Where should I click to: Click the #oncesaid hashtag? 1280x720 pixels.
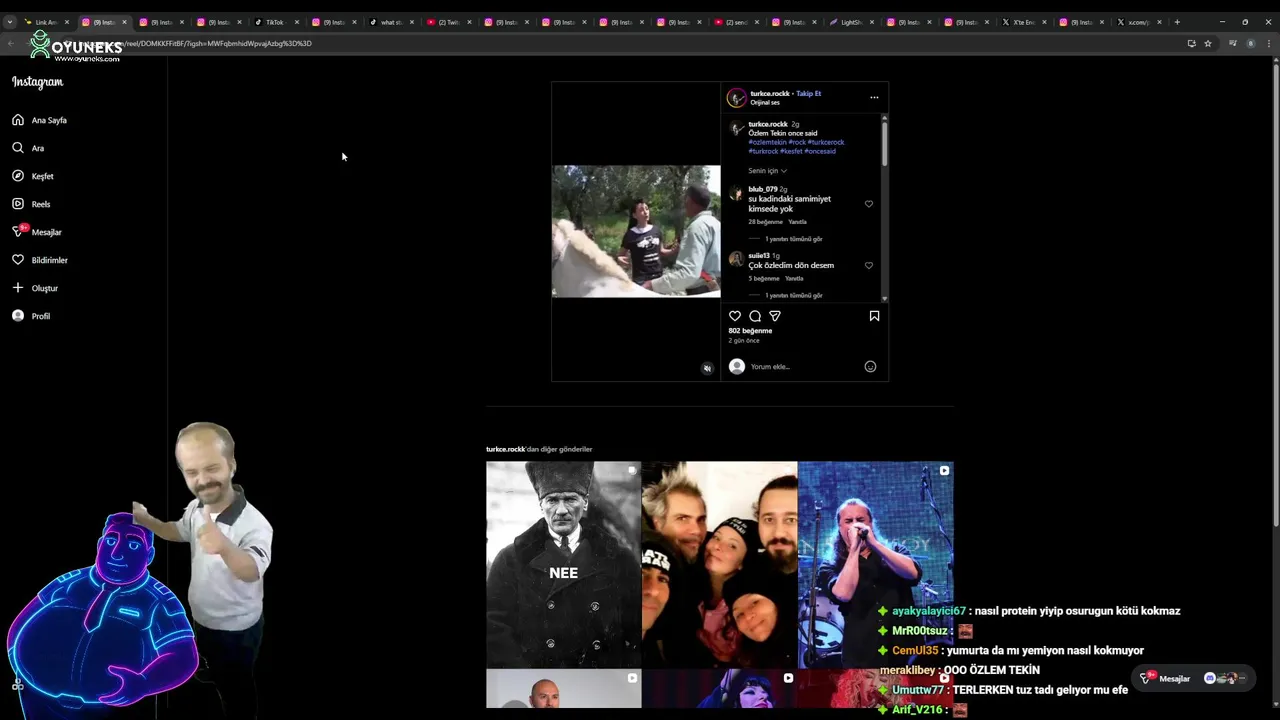[x=820, y=151]
